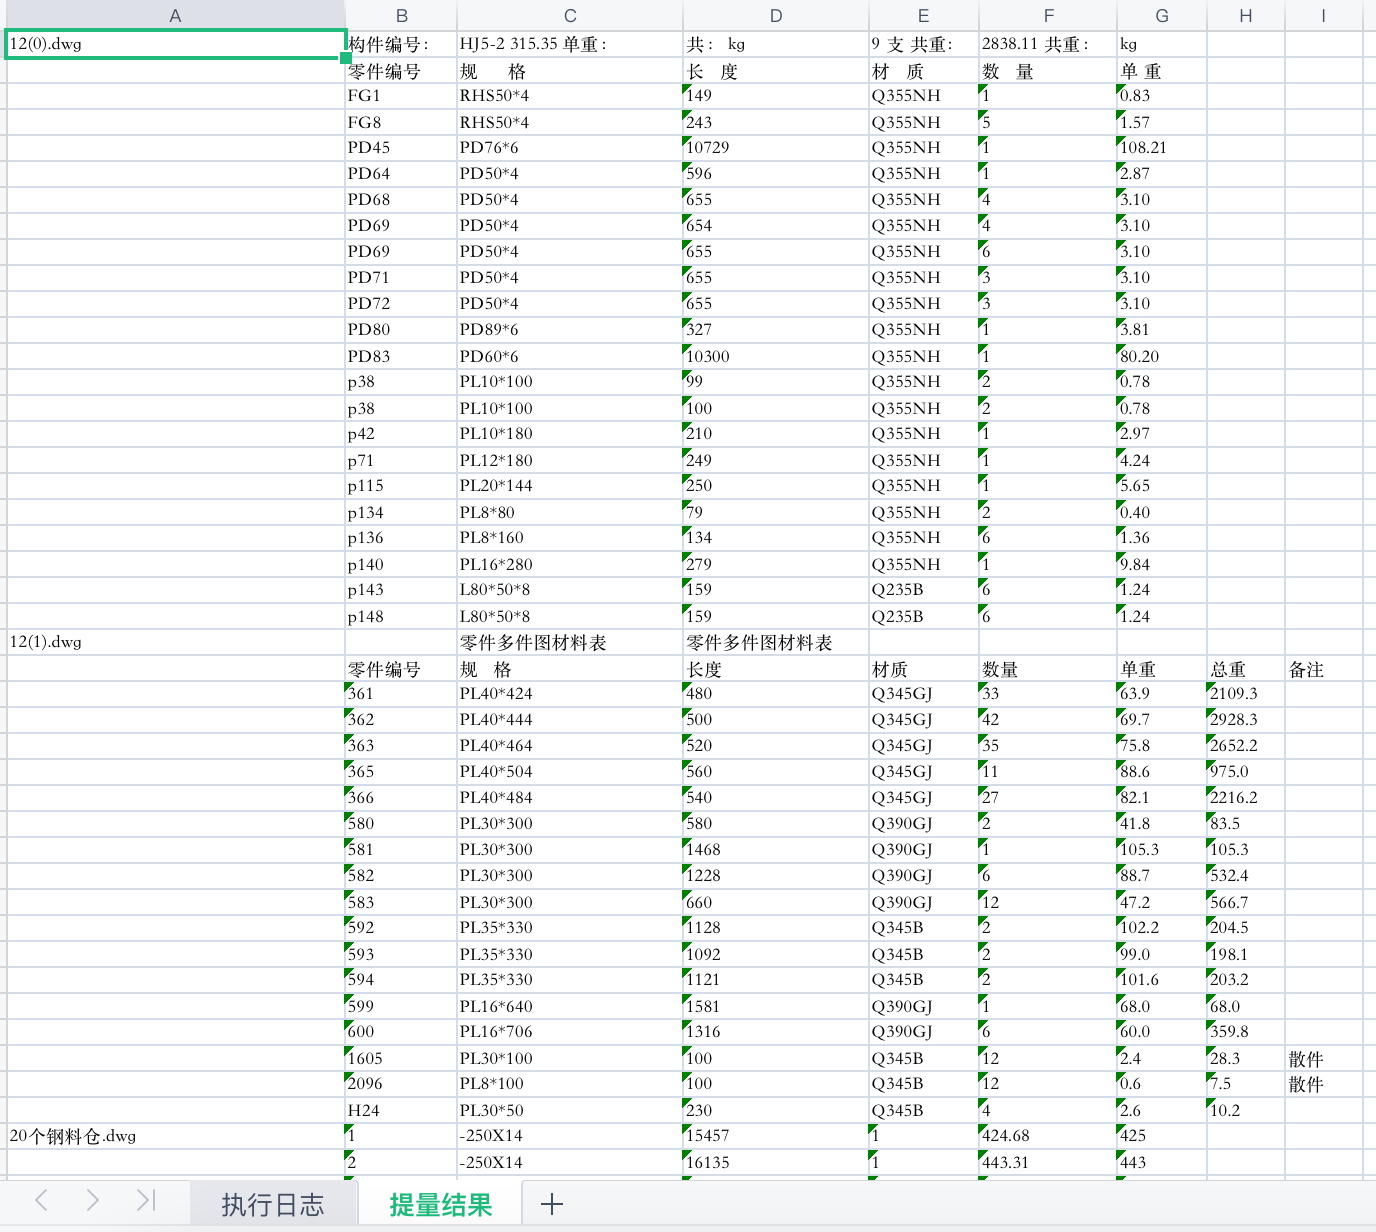Select column H header

(x=1245, y=16)
